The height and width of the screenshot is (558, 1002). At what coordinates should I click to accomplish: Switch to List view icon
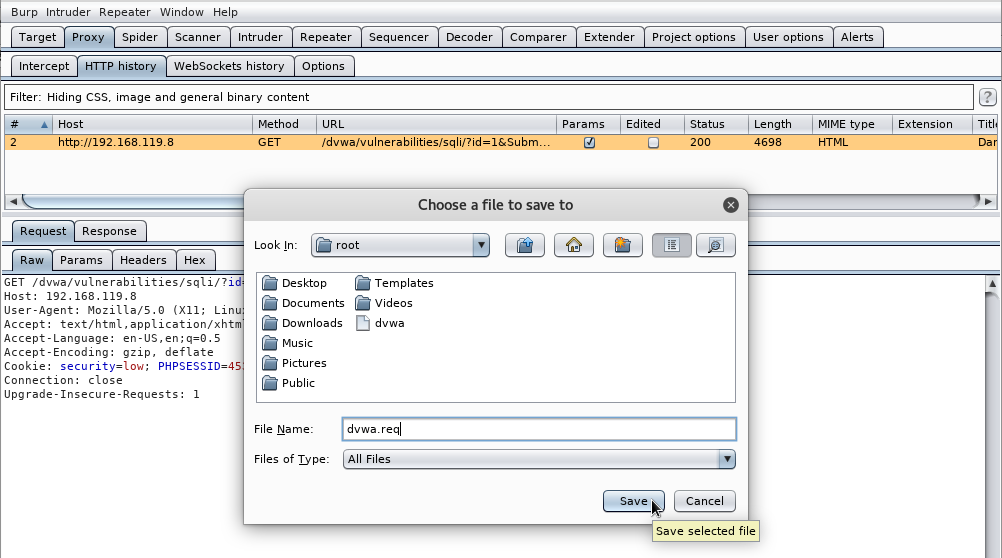pos(671,245)
